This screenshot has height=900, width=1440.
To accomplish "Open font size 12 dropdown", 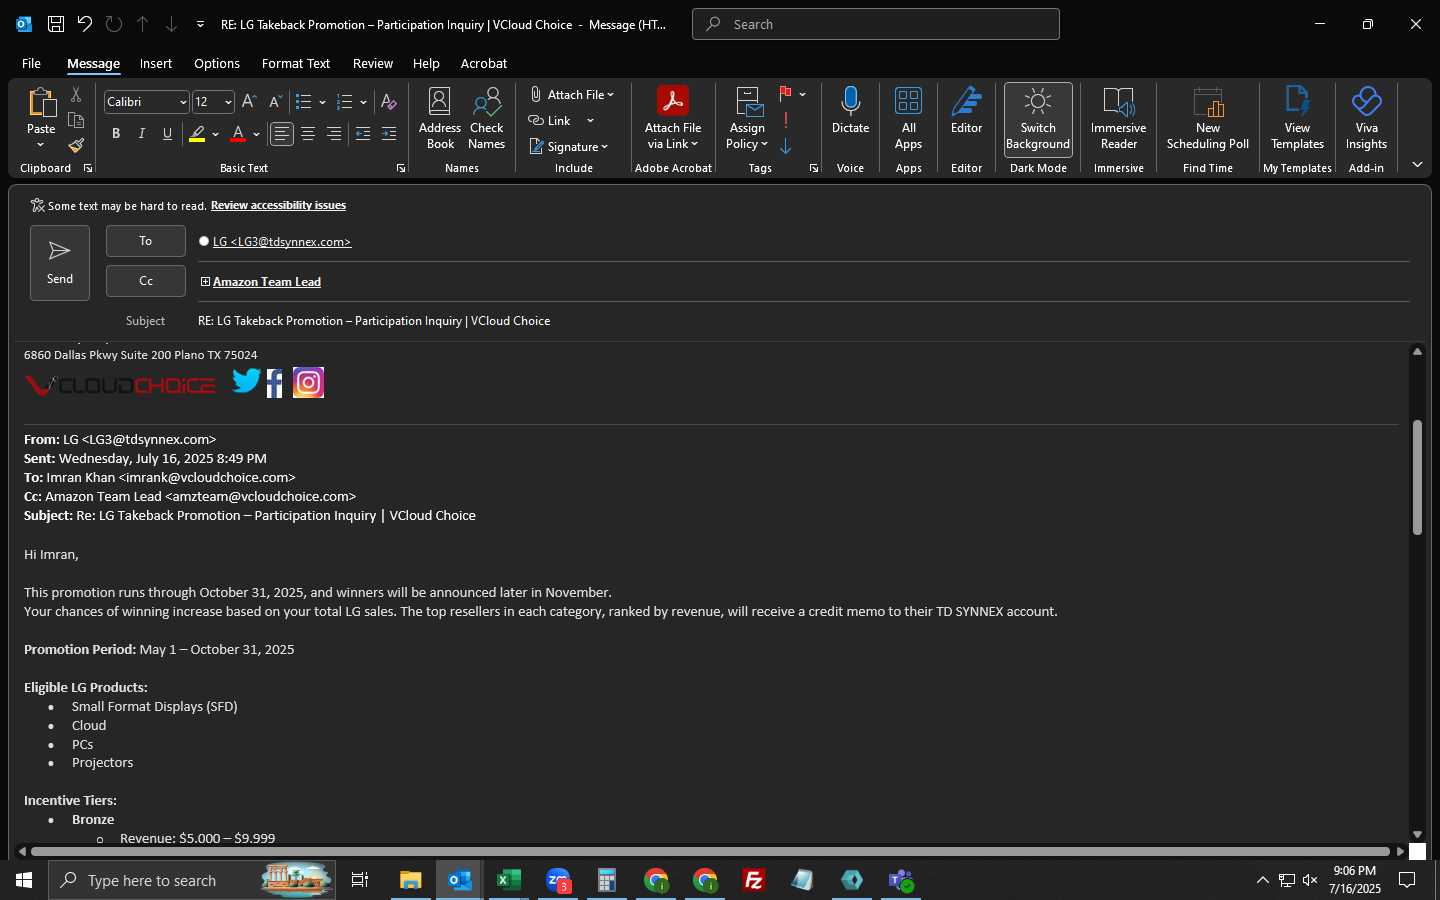I will (x=228, y=102).
